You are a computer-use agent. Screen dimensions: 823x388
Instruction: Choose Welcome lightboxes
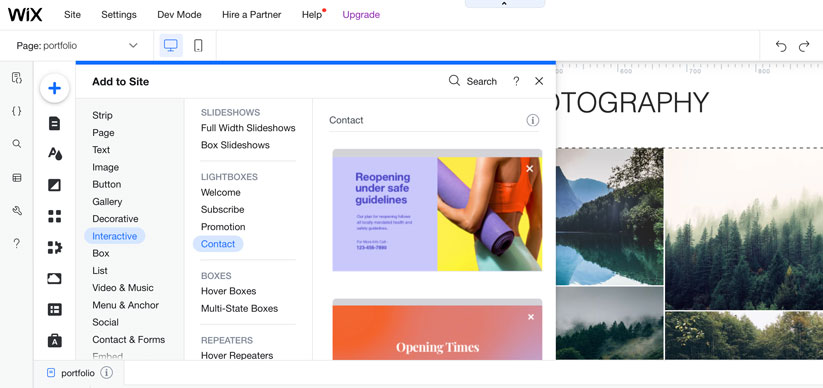pos(220,192)
